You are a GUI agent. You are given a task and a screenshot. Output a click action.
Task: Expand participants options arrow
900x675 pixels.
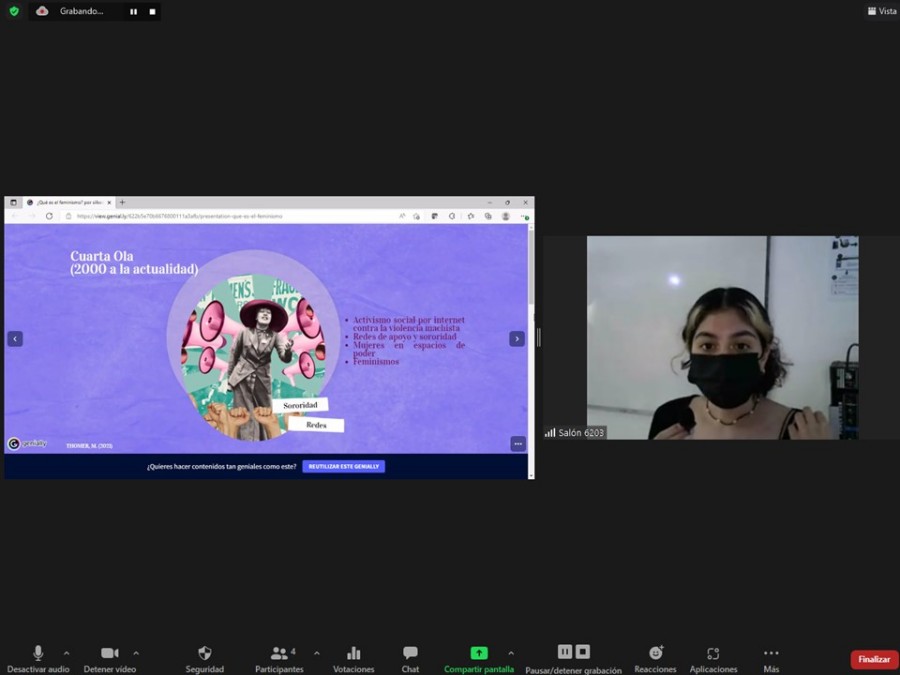click(317, 653)
